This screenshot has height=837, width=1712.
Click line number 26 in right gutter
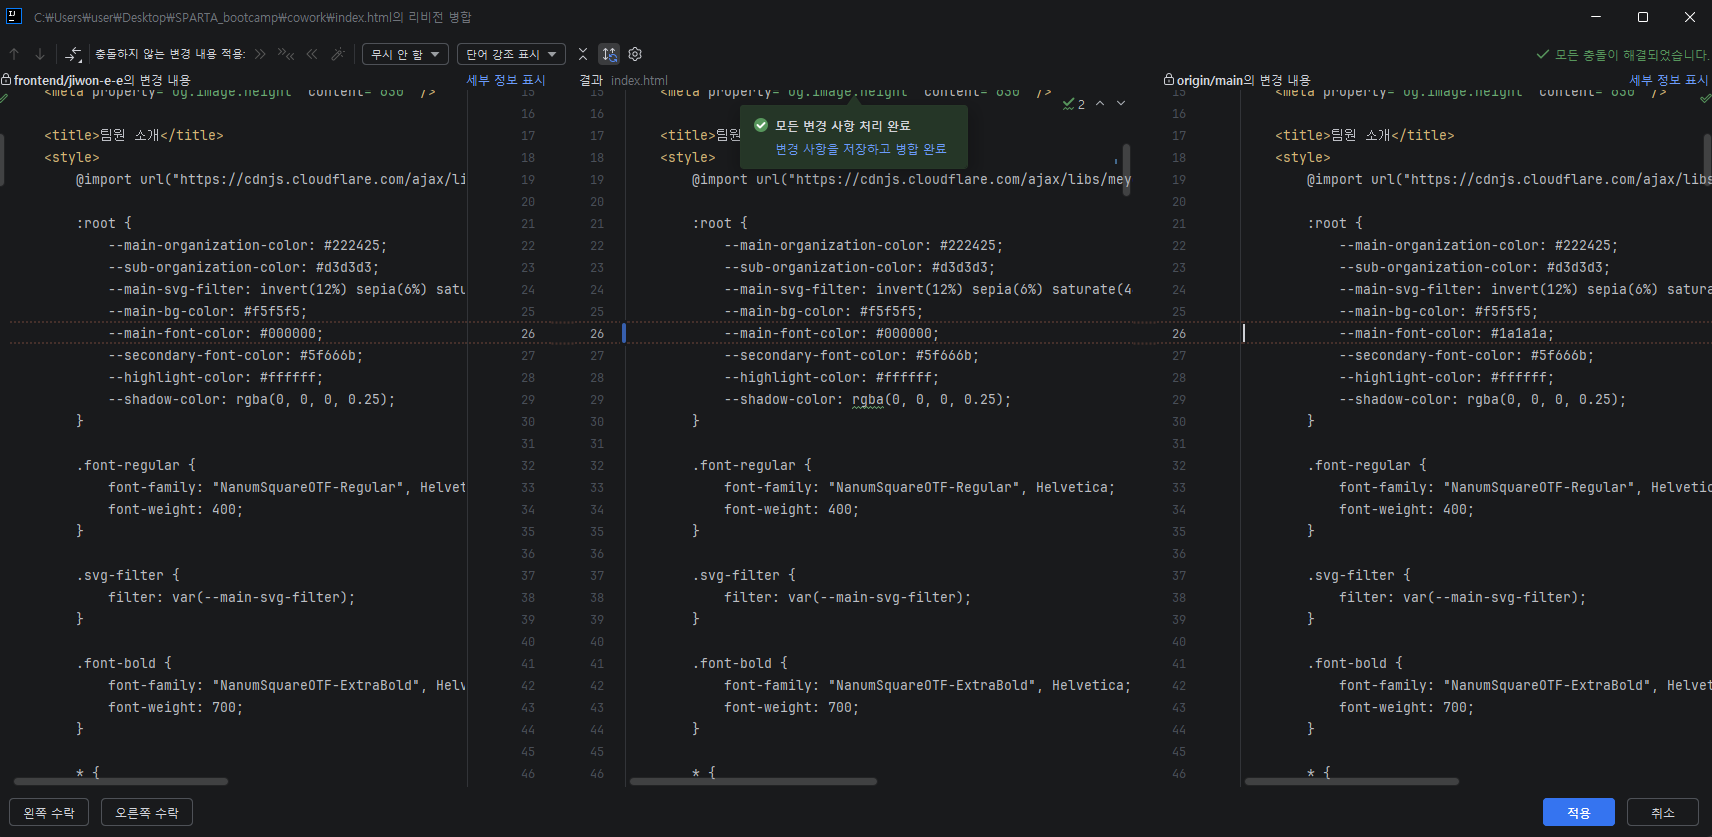(x=1179, y=334)
